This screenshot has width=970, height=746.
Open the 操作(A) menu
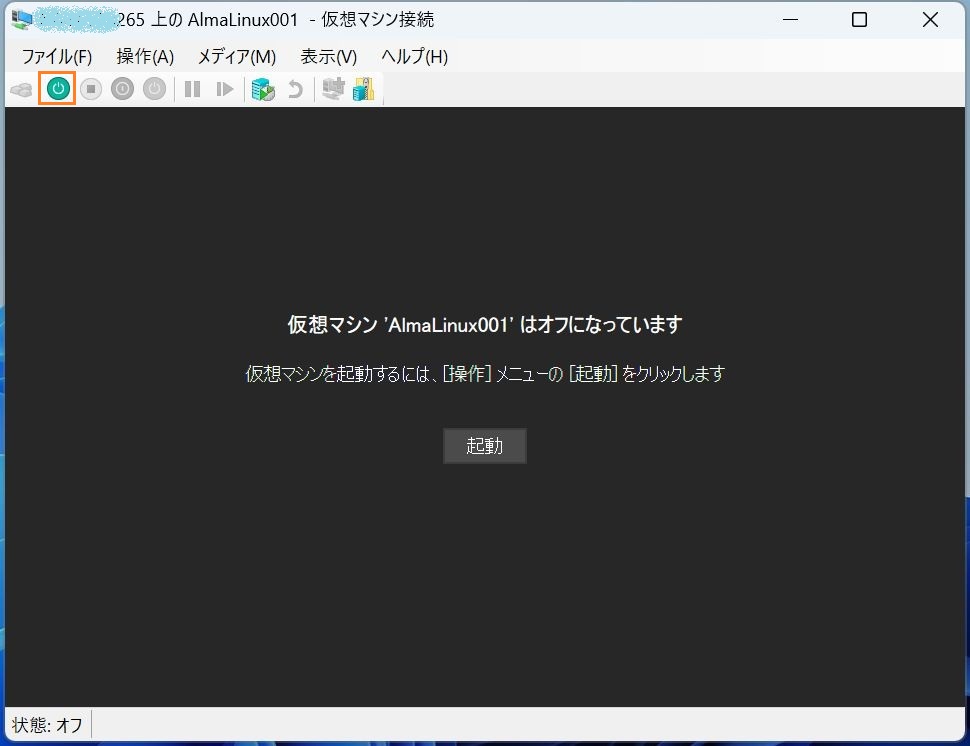145,57
